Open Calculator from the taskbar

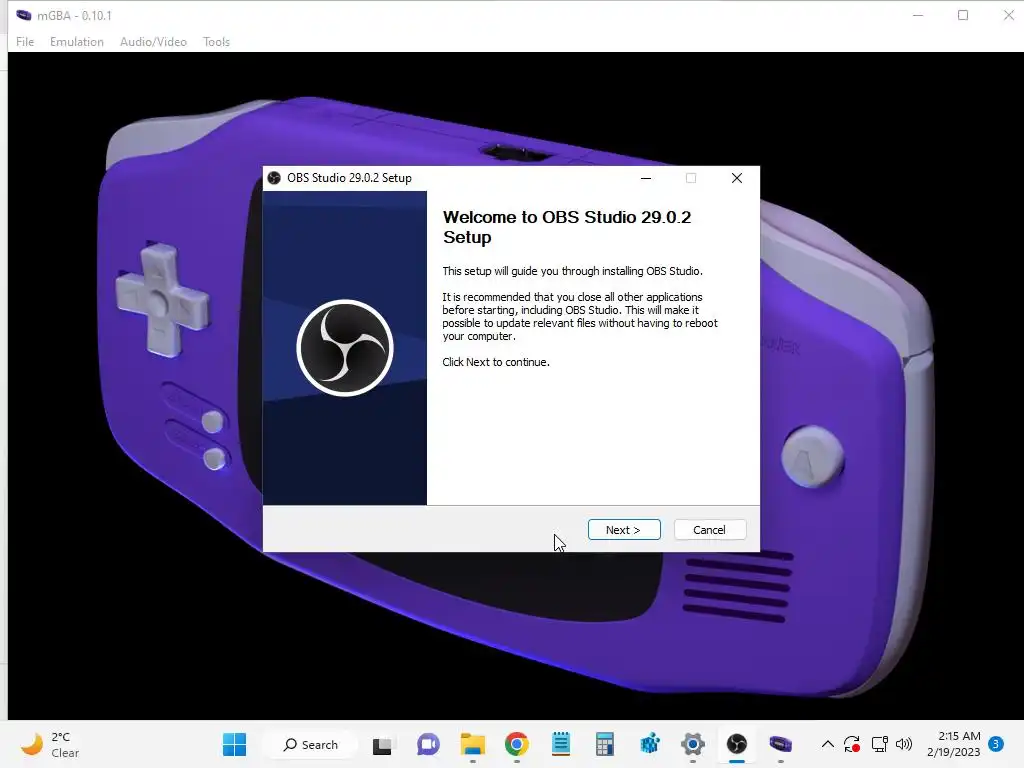605,744
